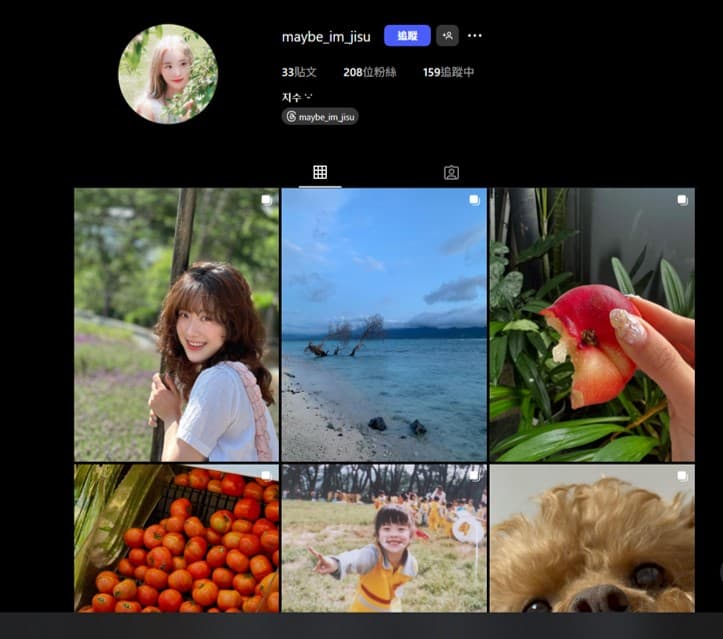
Task: Switch to the tagged photos tab
Action: click(451, 172)
